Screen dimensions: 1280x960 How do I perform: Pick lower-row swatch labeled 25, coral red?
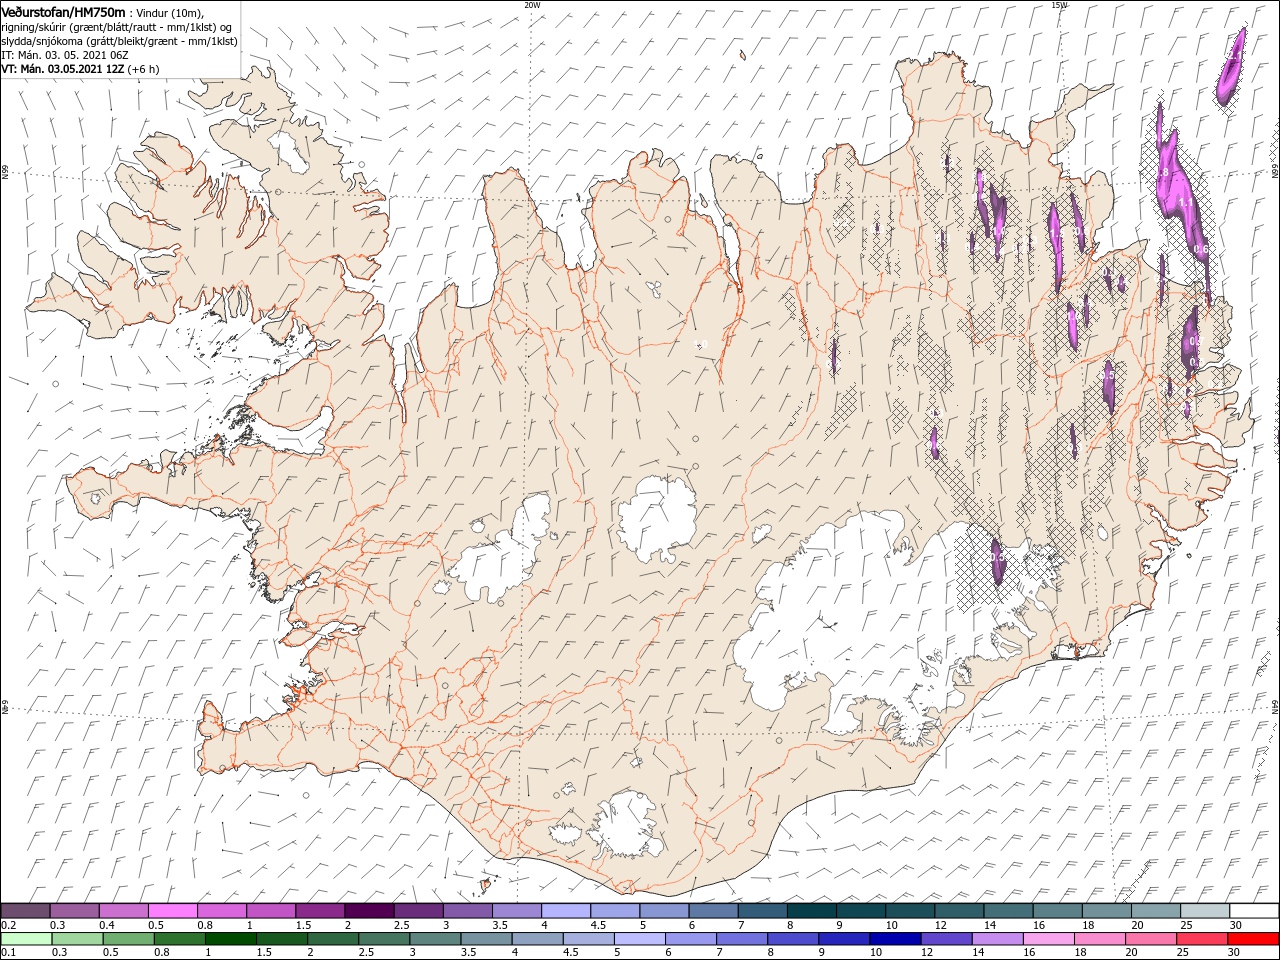coord(1200,939)
